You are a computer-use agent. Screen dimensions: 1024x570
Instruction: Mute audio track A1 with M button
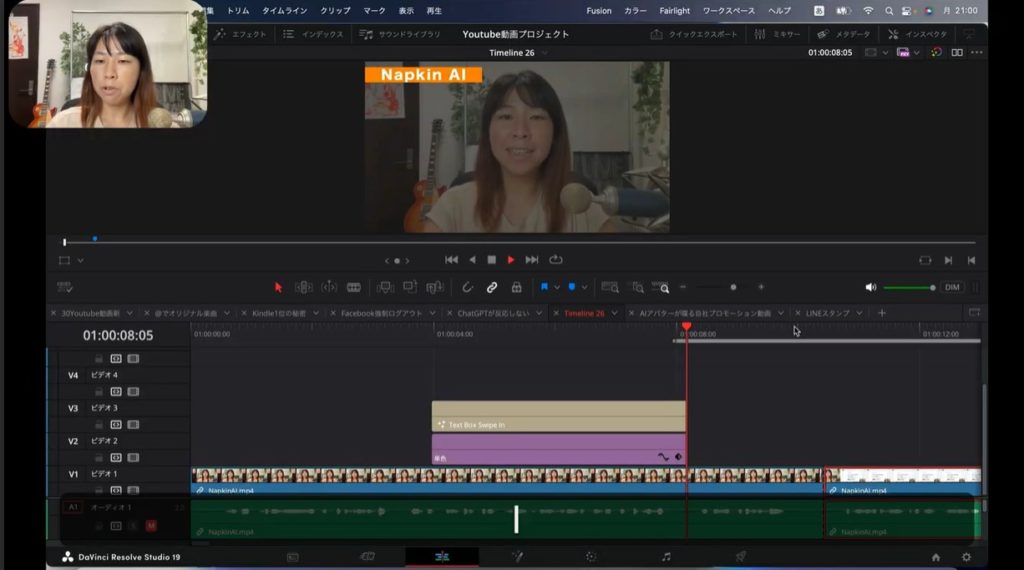(151, 525)
